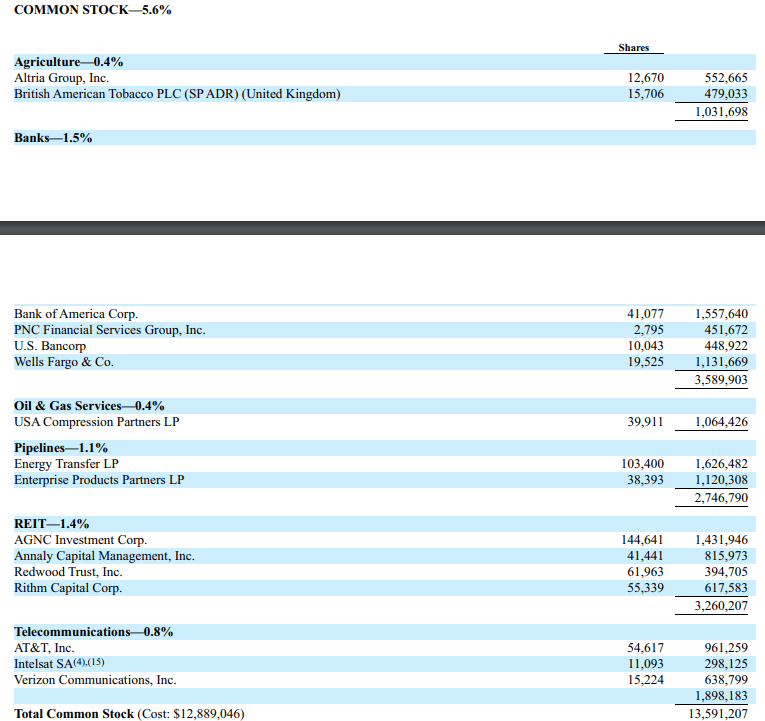The image size is (765, 721).
Task: Select the Pipelines—1.1% category header
Action: (x=61, y=448)
